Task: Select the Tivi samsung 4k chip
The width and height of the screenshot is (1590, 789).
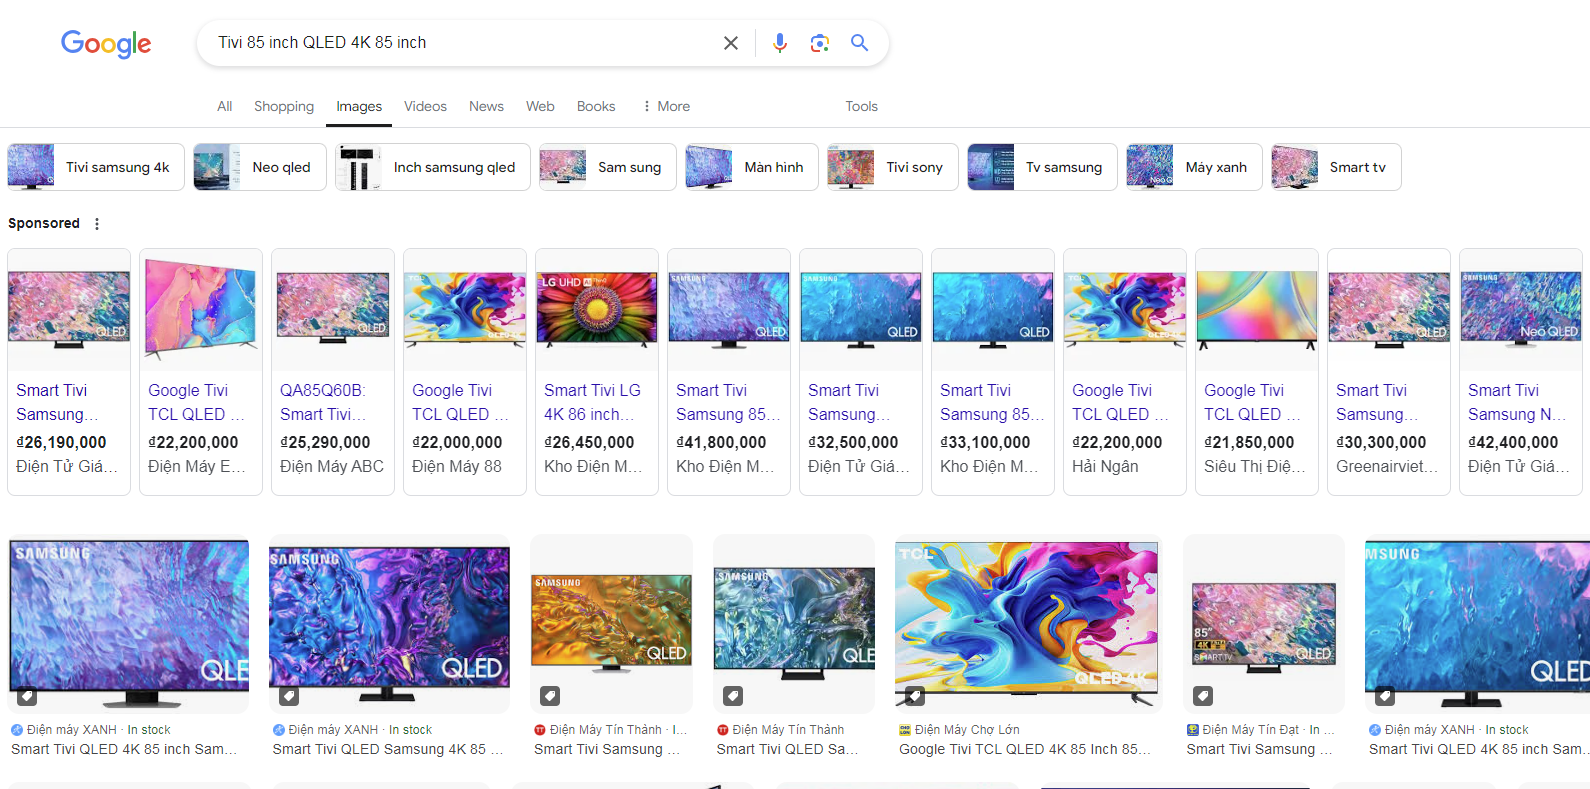Action: (x=96, y=167)
